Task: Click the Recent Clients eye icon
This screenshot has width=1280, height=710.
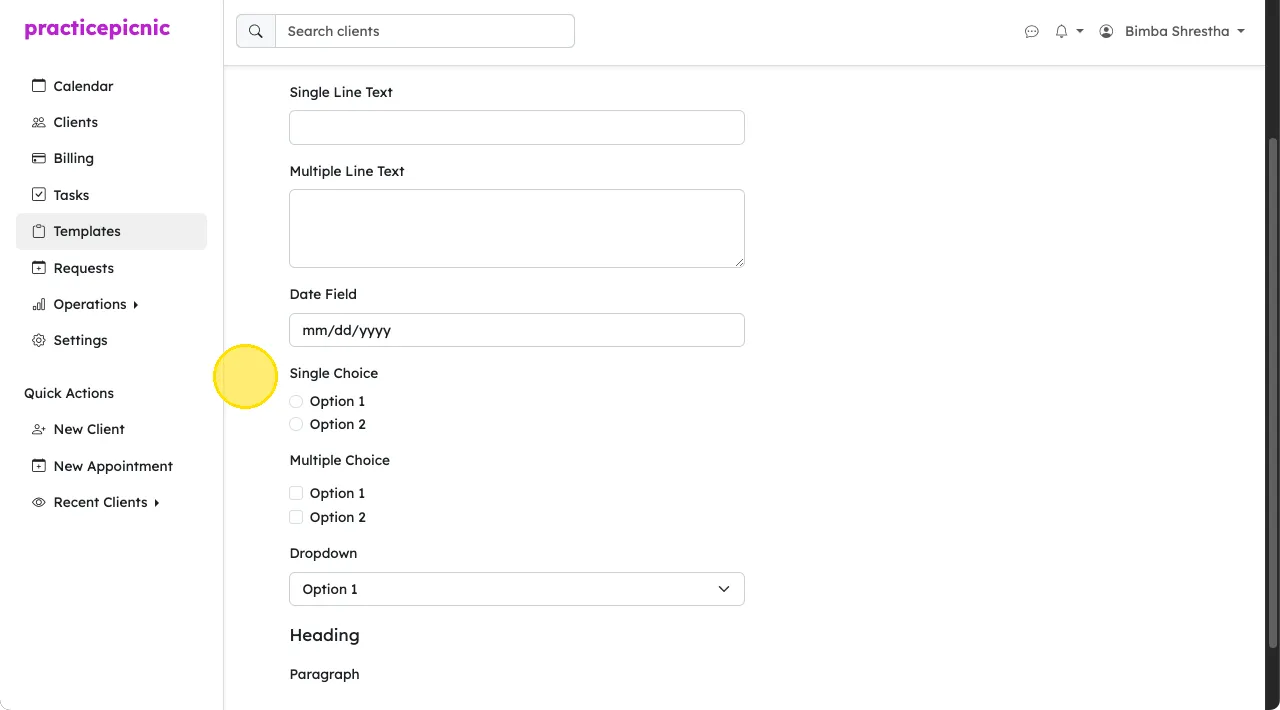Action: 39,502
